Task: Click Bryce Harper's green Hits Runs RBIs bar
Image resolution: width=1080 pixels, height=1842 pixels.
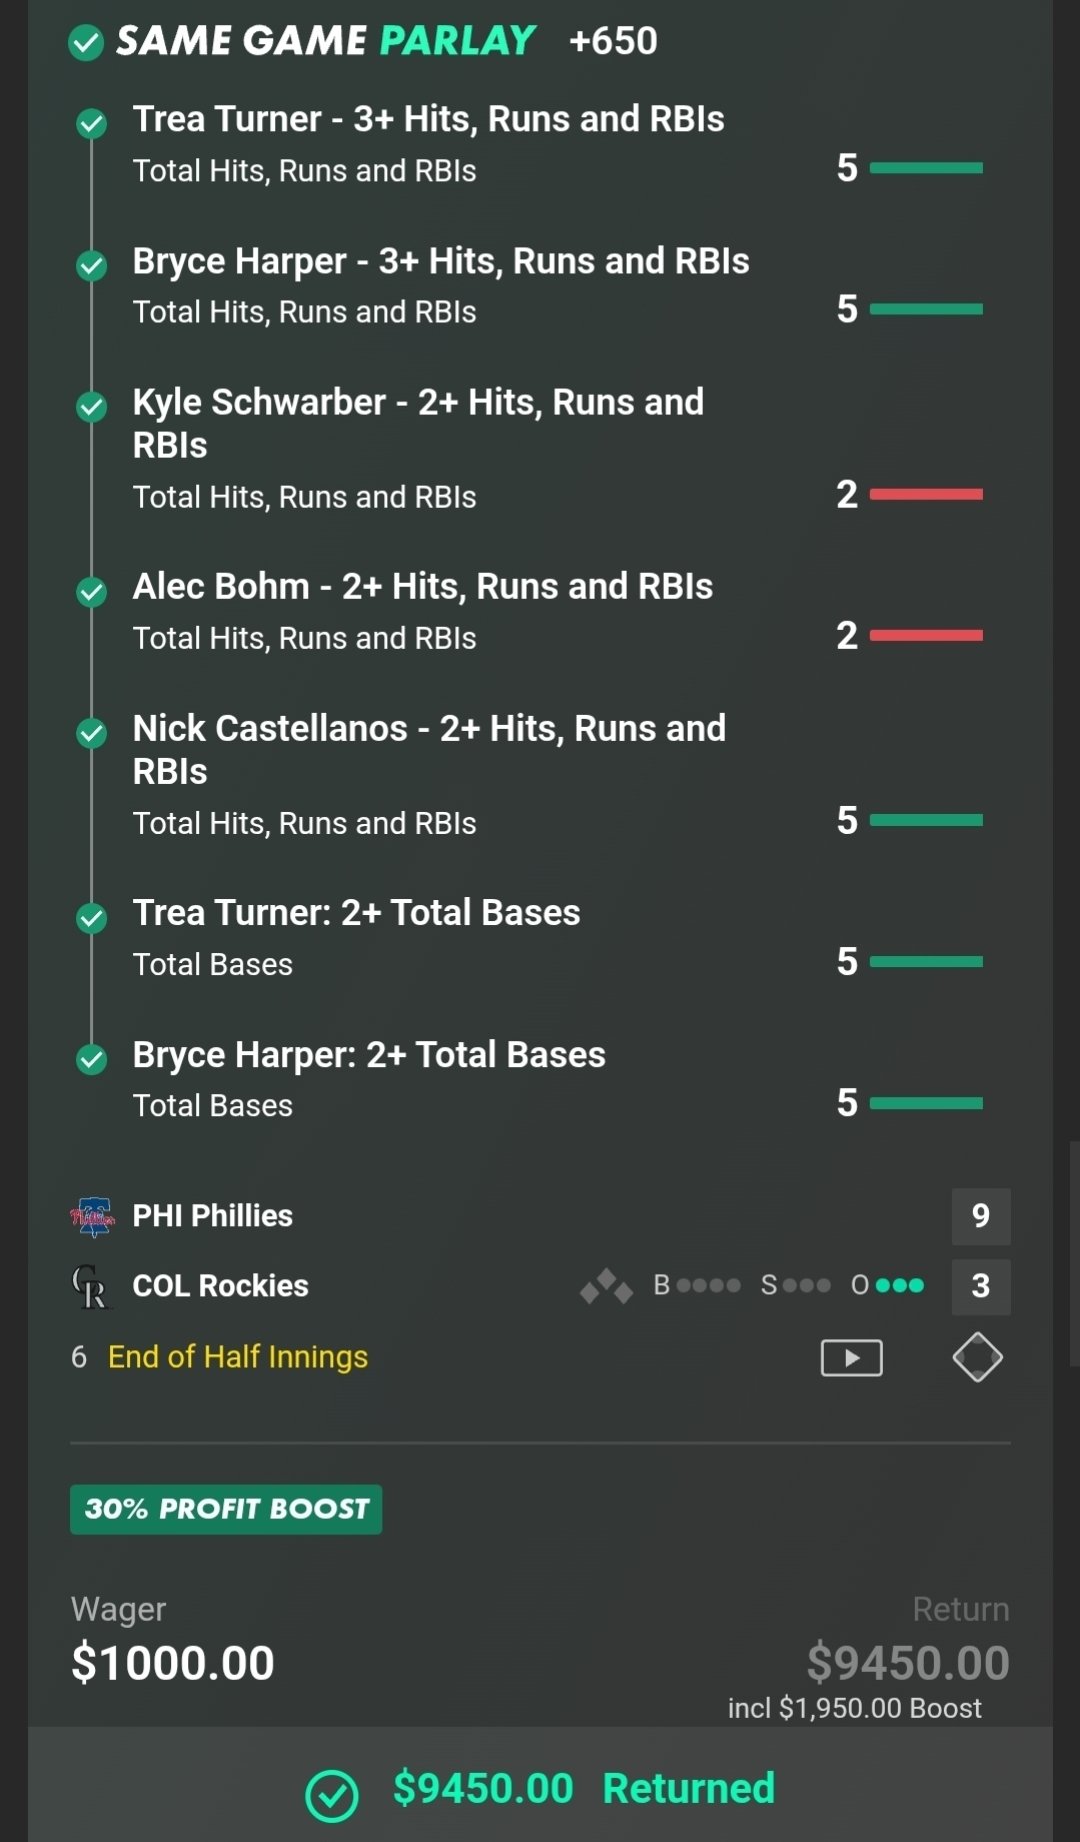Action: [x=926, y=310]
